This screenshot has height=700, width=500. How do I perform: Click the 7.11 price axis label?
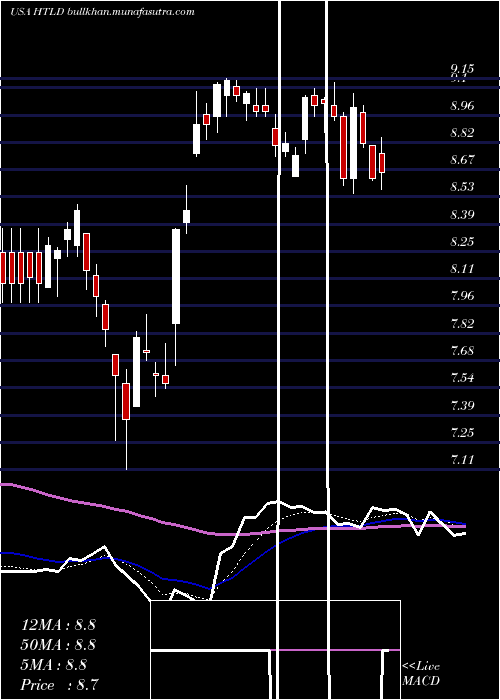point(462,460)
